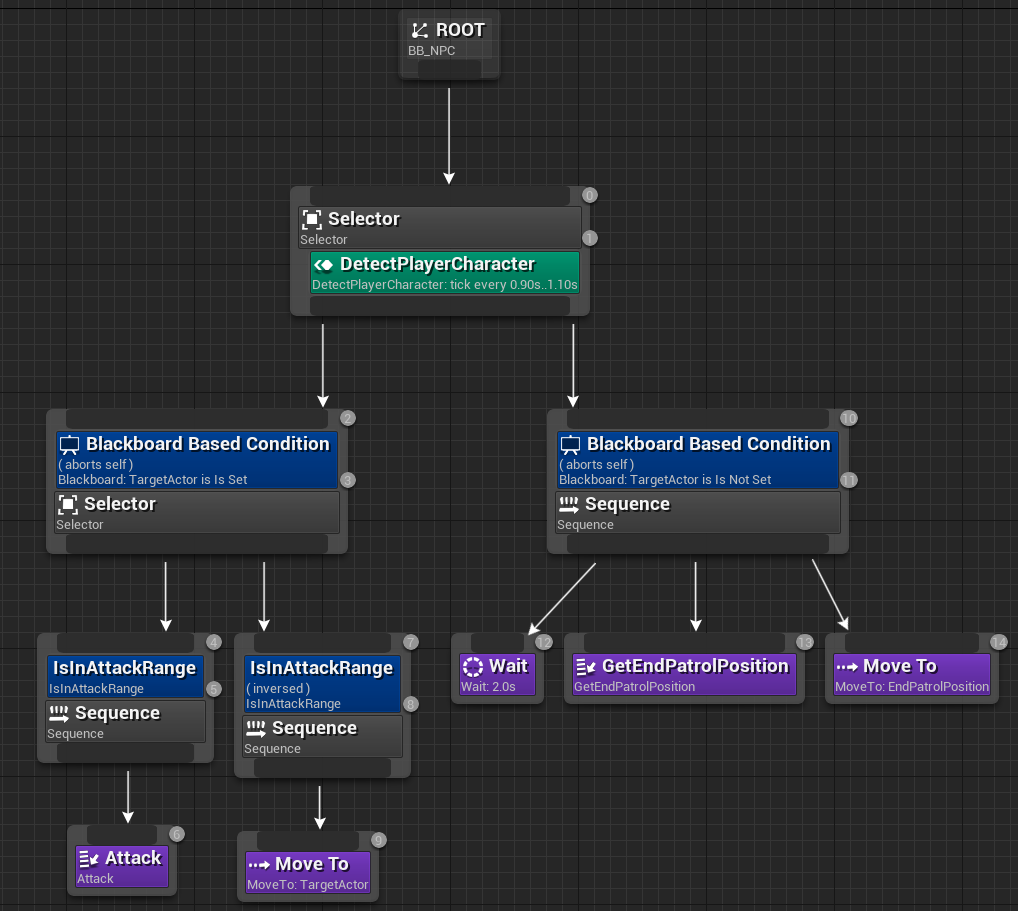Select Sequence under inversed IsInAttackRange
The width and height of the screenshot is (1018, 911).
[322, 736]
